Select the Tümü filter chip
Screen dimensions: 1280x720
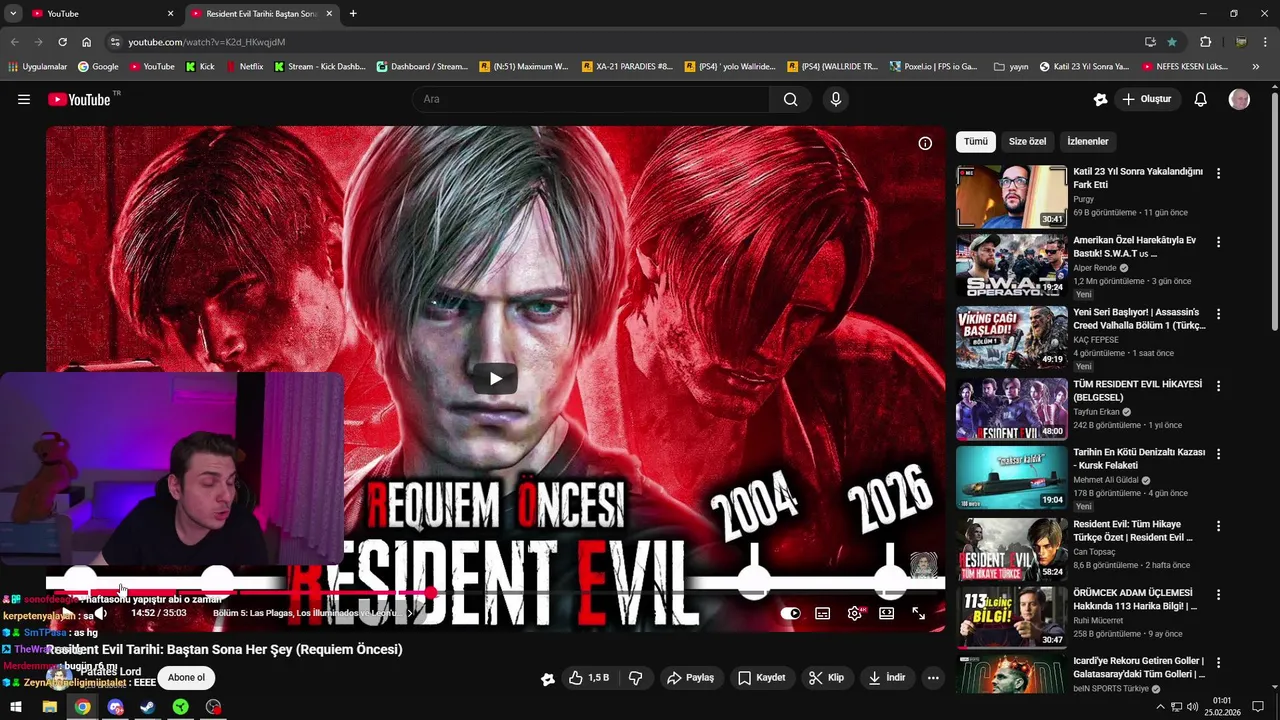click(975, 142)
